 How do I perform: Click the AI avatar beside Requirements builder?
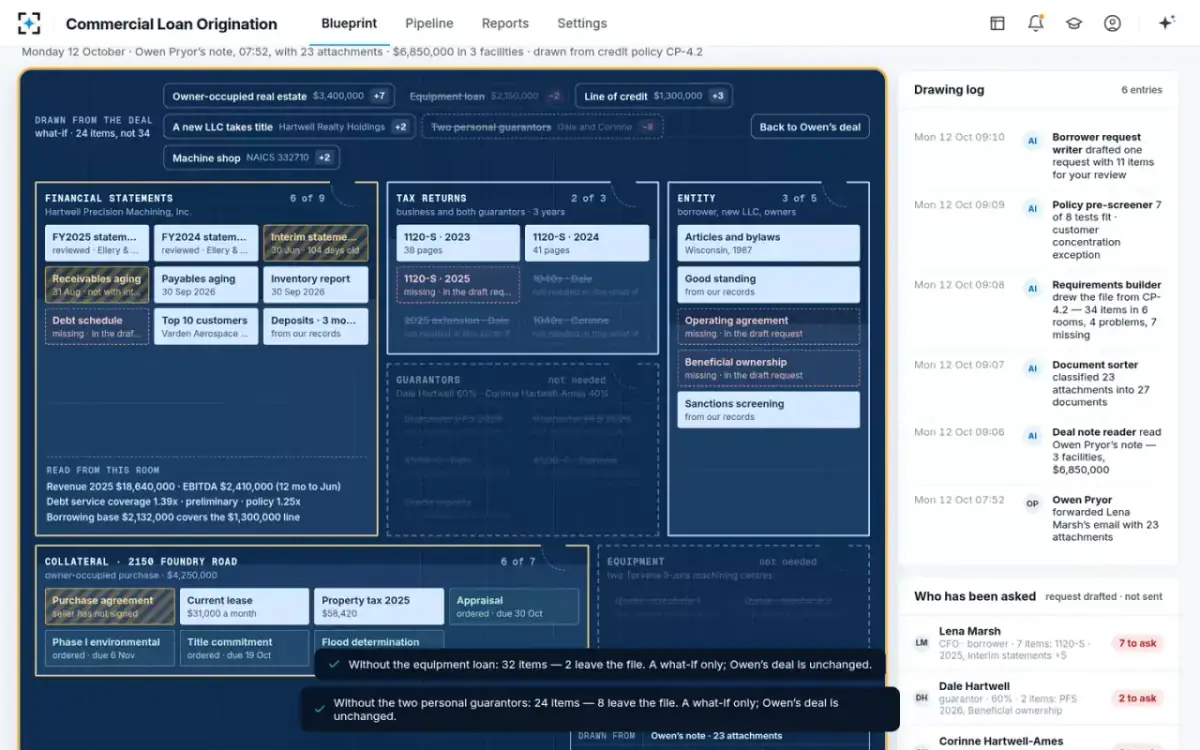[1032, 288]
